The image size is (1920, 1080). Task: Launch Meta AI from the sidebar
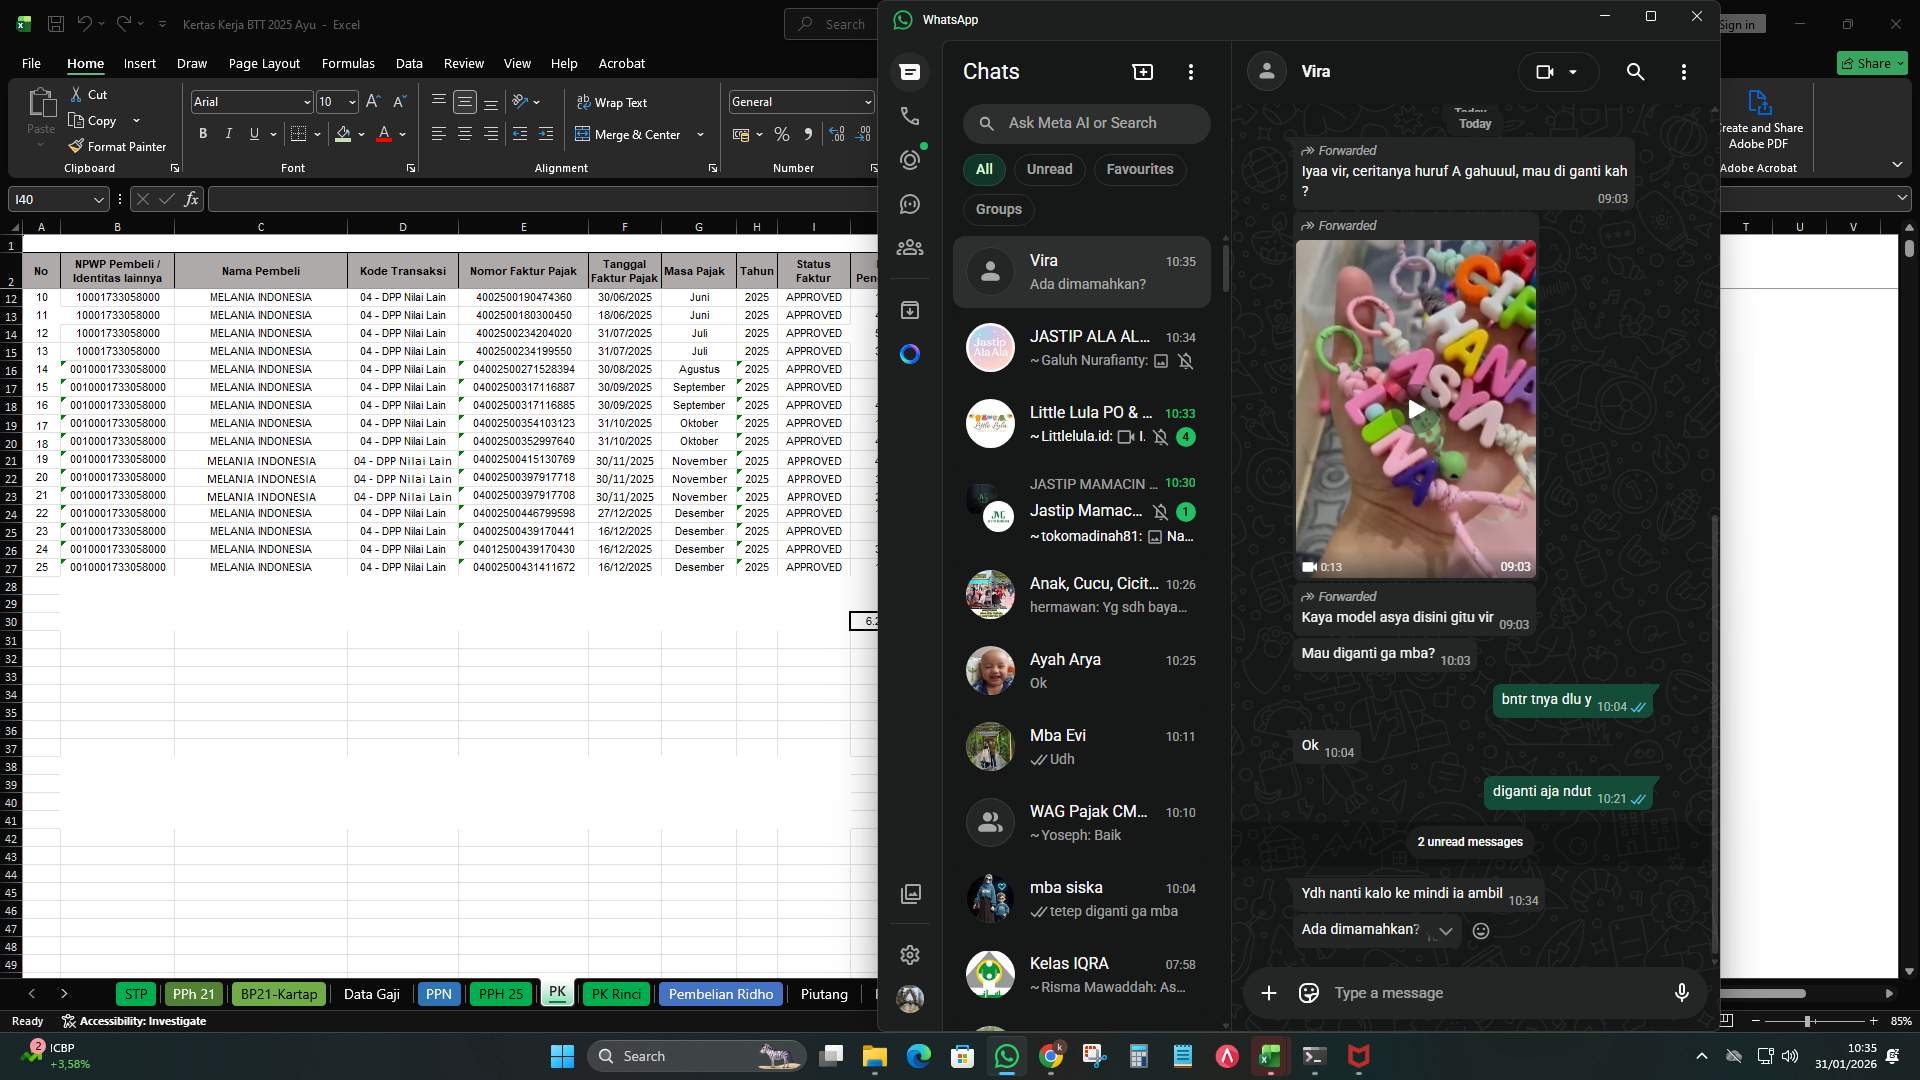910,354
